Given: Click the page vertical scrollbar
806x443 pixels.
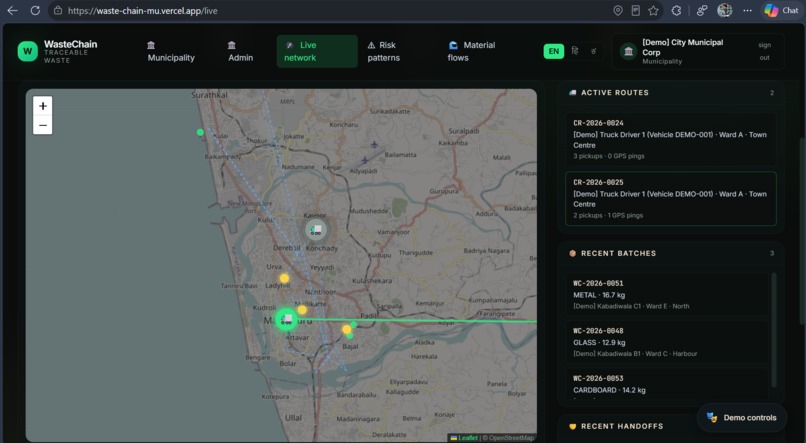Looking at the screenshot, I should pyautogui.click(x=802, y=231).
